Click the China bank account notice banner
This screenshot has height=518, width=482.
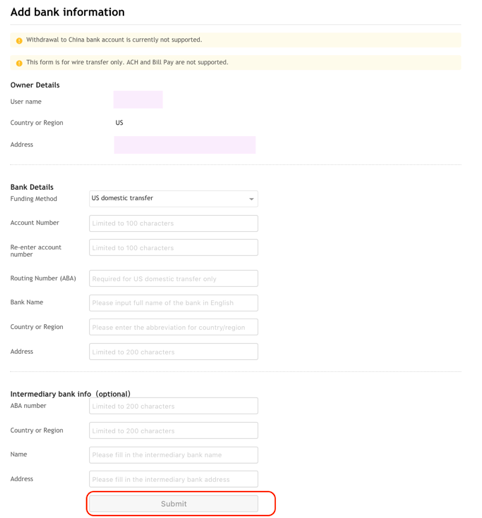[x=235, y=40]
